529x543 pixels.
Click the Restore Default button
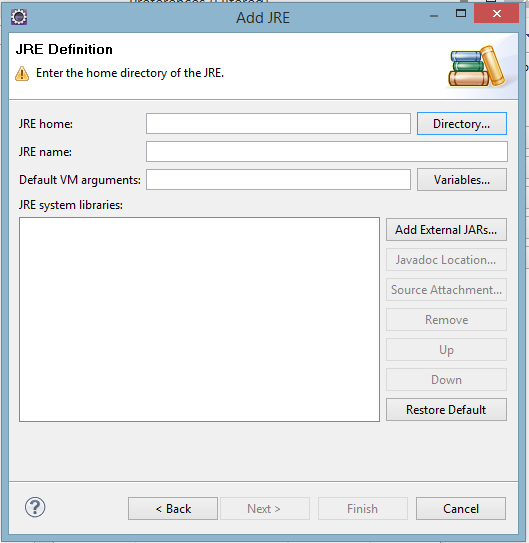tap(446, 410)
